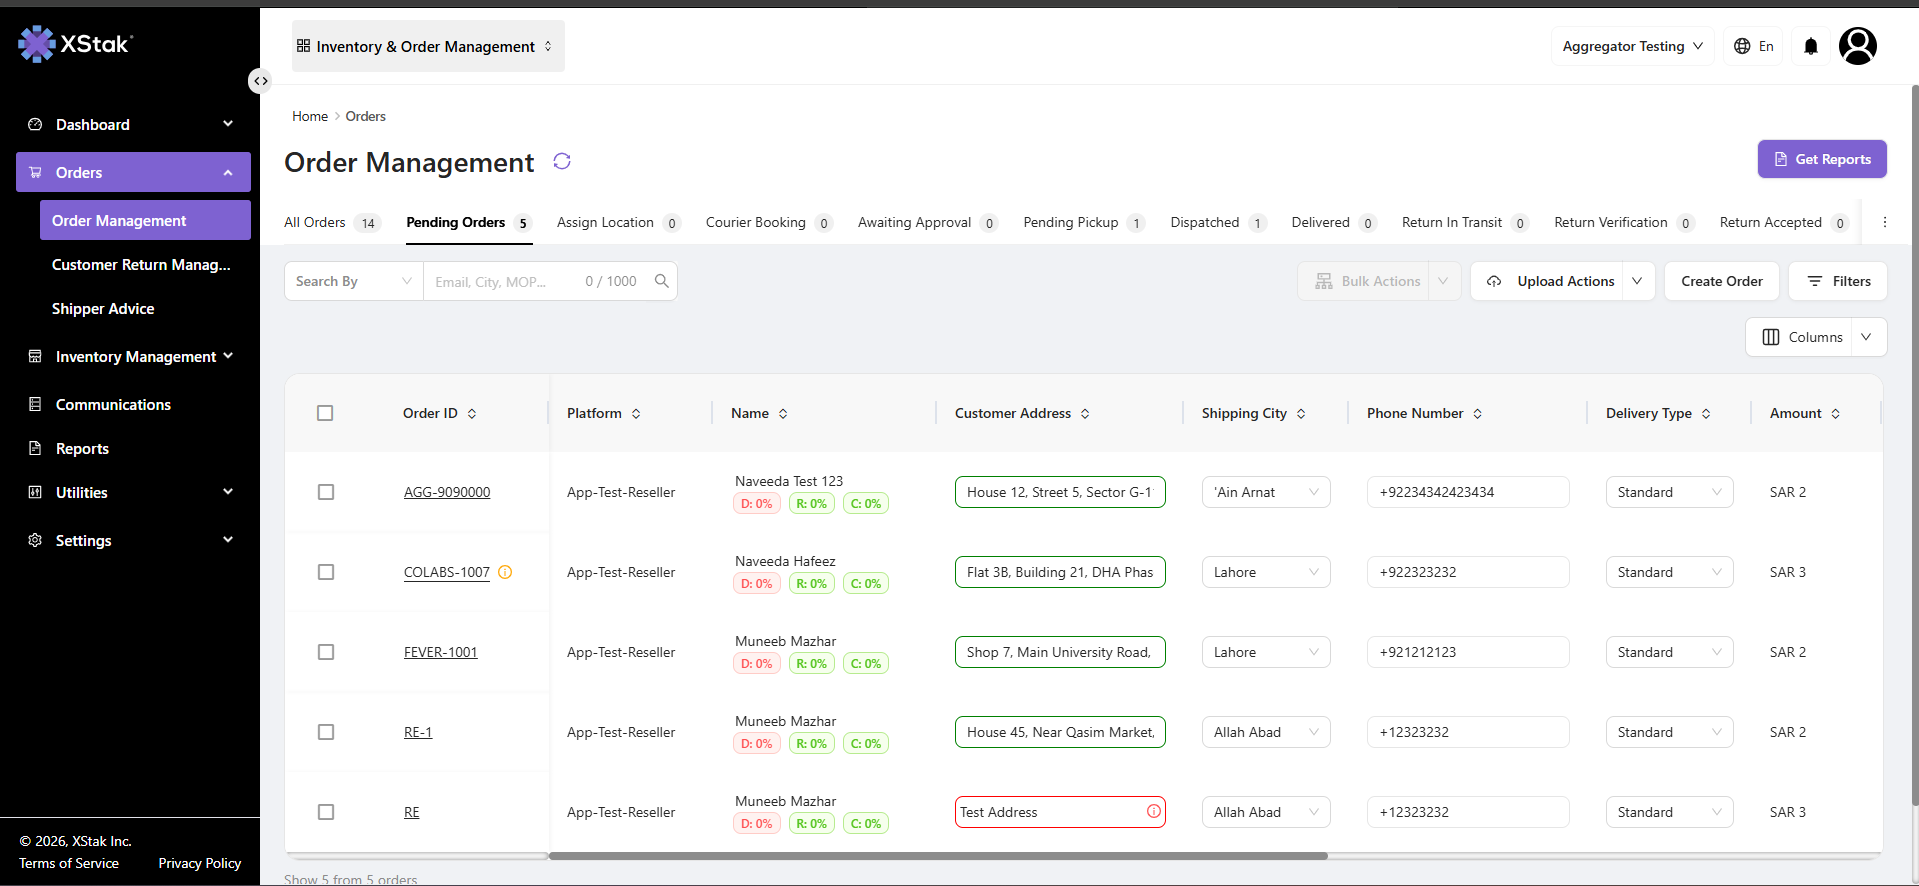Open the 'Ain Arnat shipping city dropdown
1919x886 pixels.
(1266, 492)
